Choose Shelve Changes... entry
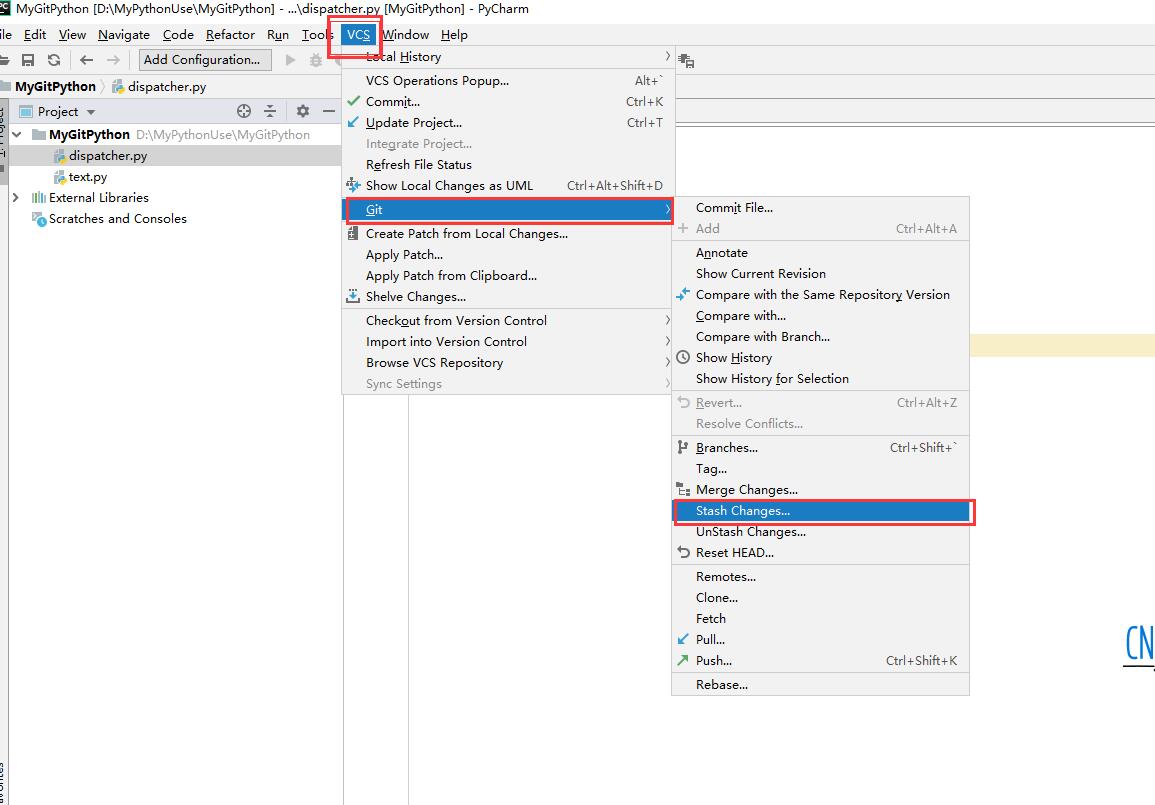Viewport: 1155px width, 805px height. coord(508,297)
